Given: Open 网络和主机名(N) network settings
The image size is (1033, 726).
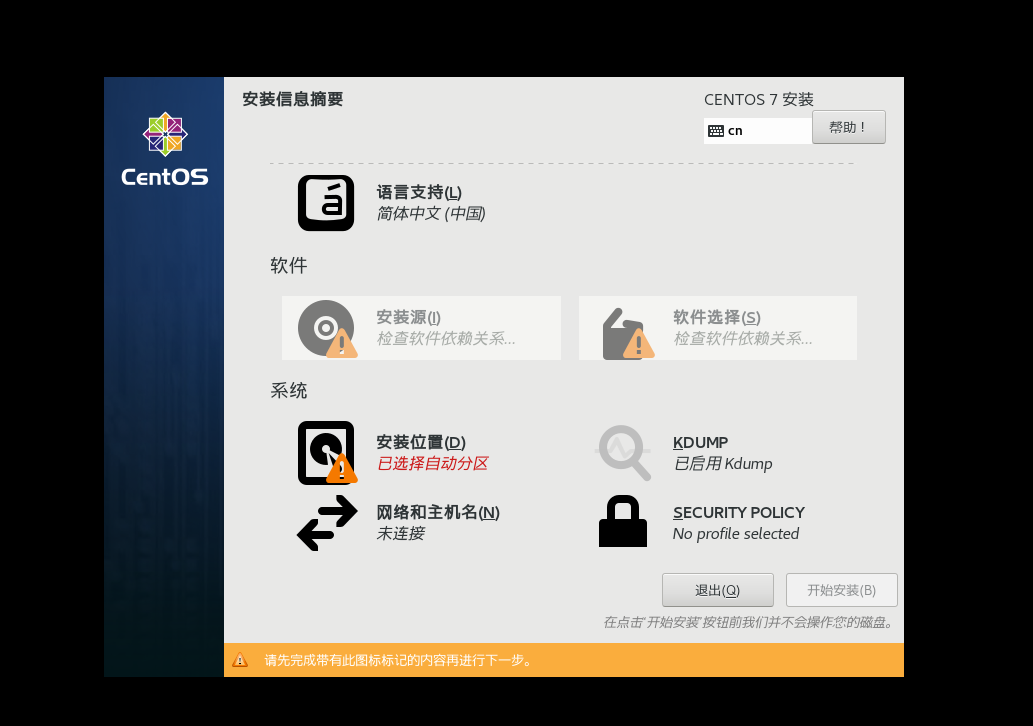Looking at the screenshot, I should [x=438, y=513].
